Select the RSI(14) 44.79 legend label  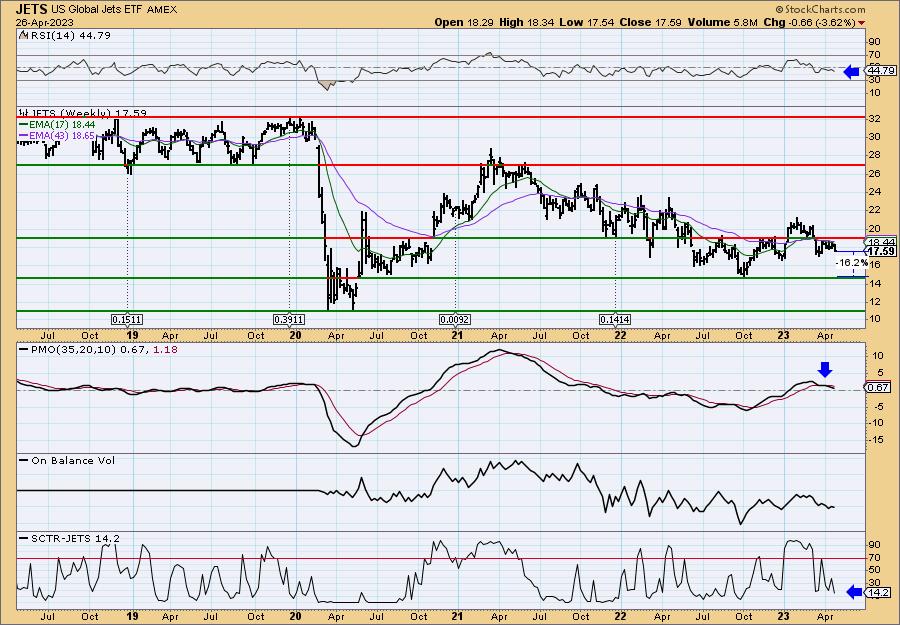tap(69, 36)
